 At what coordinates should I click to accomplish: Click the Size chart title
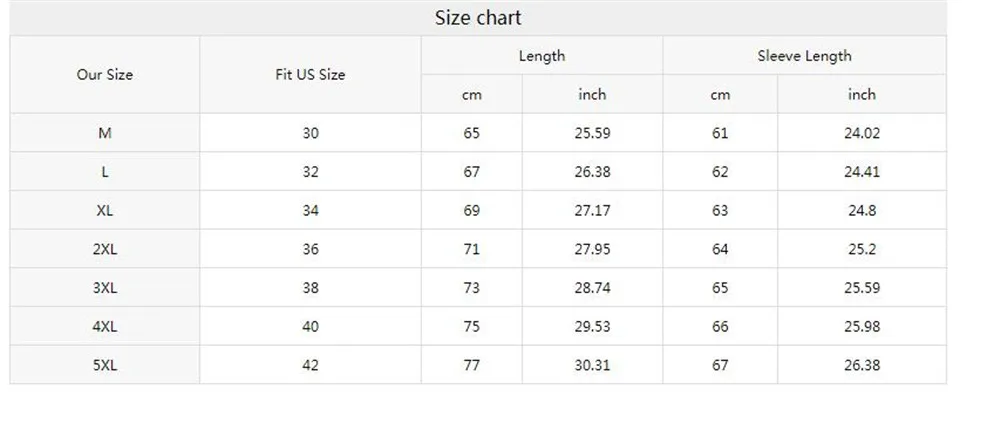coord(478,18)
